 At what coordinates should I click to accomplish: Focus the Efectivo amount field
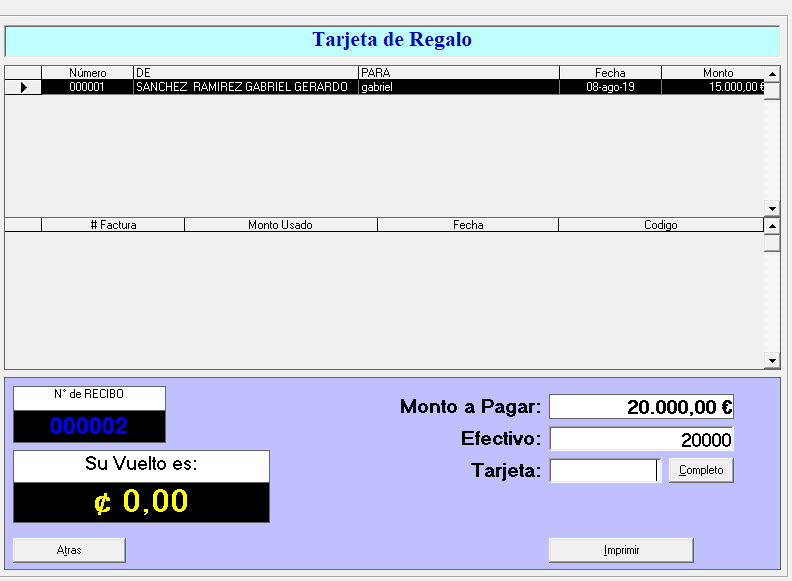pyautogui.click(x=641, y=439)
